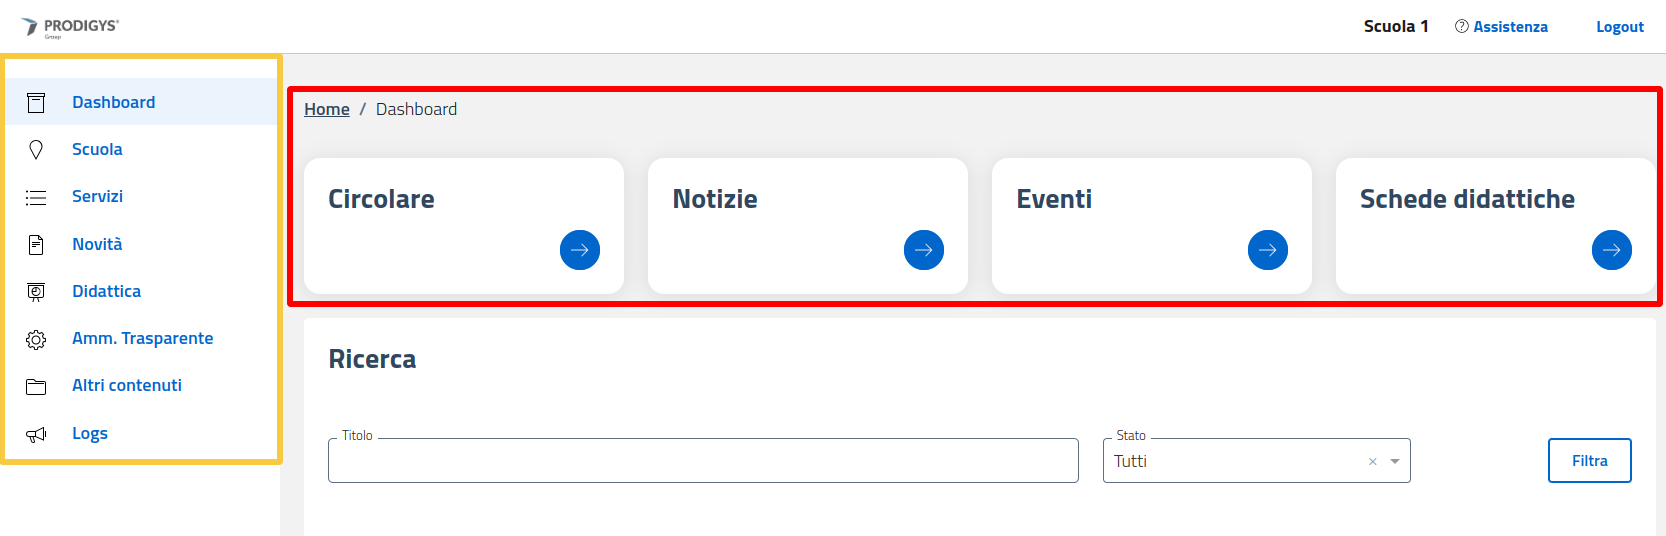Click the Servizi list icon
The height and width of the screenshot is (536, 1666).
coord(36,197)
